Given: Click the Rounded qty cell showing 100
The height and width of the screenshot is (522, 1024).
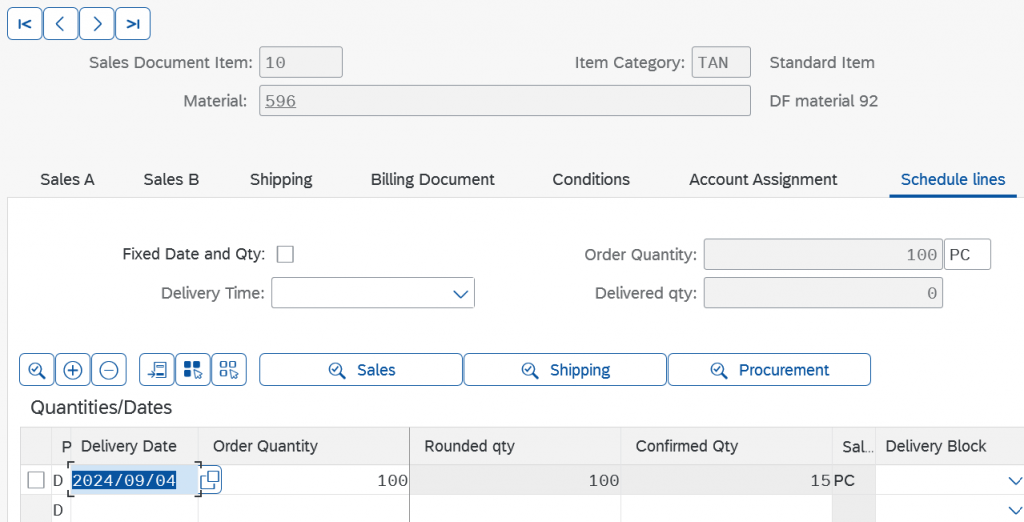Looking at the screenshot, I should point(515,481).
